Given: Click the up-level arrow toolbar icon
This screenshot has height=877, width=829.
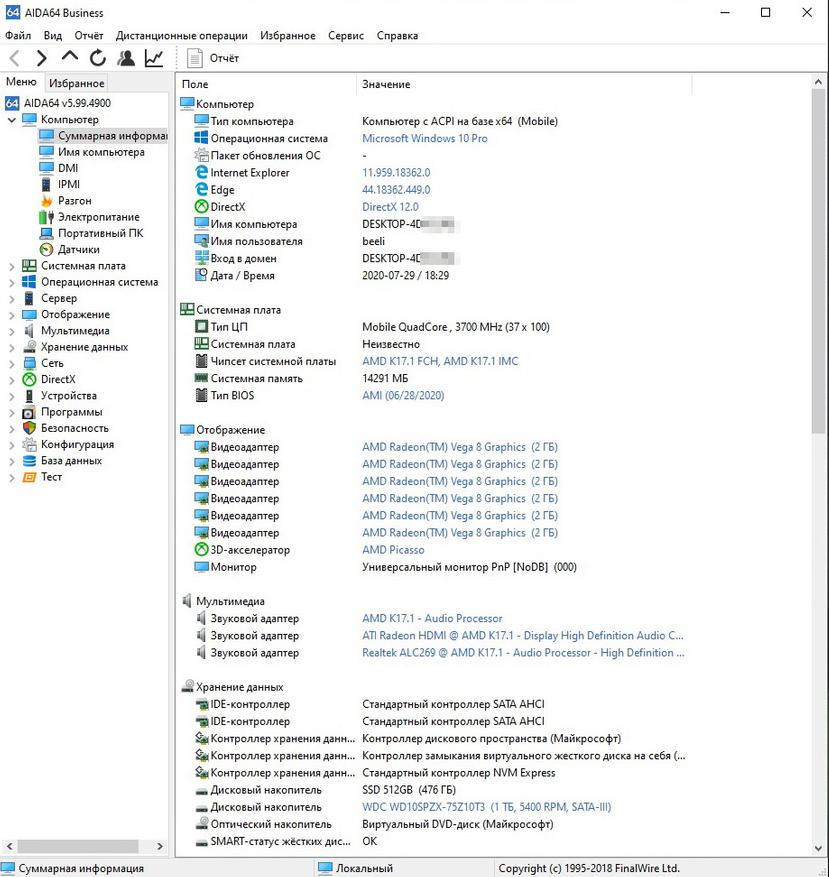Looking at the screenshot, I should pos(69,56).
